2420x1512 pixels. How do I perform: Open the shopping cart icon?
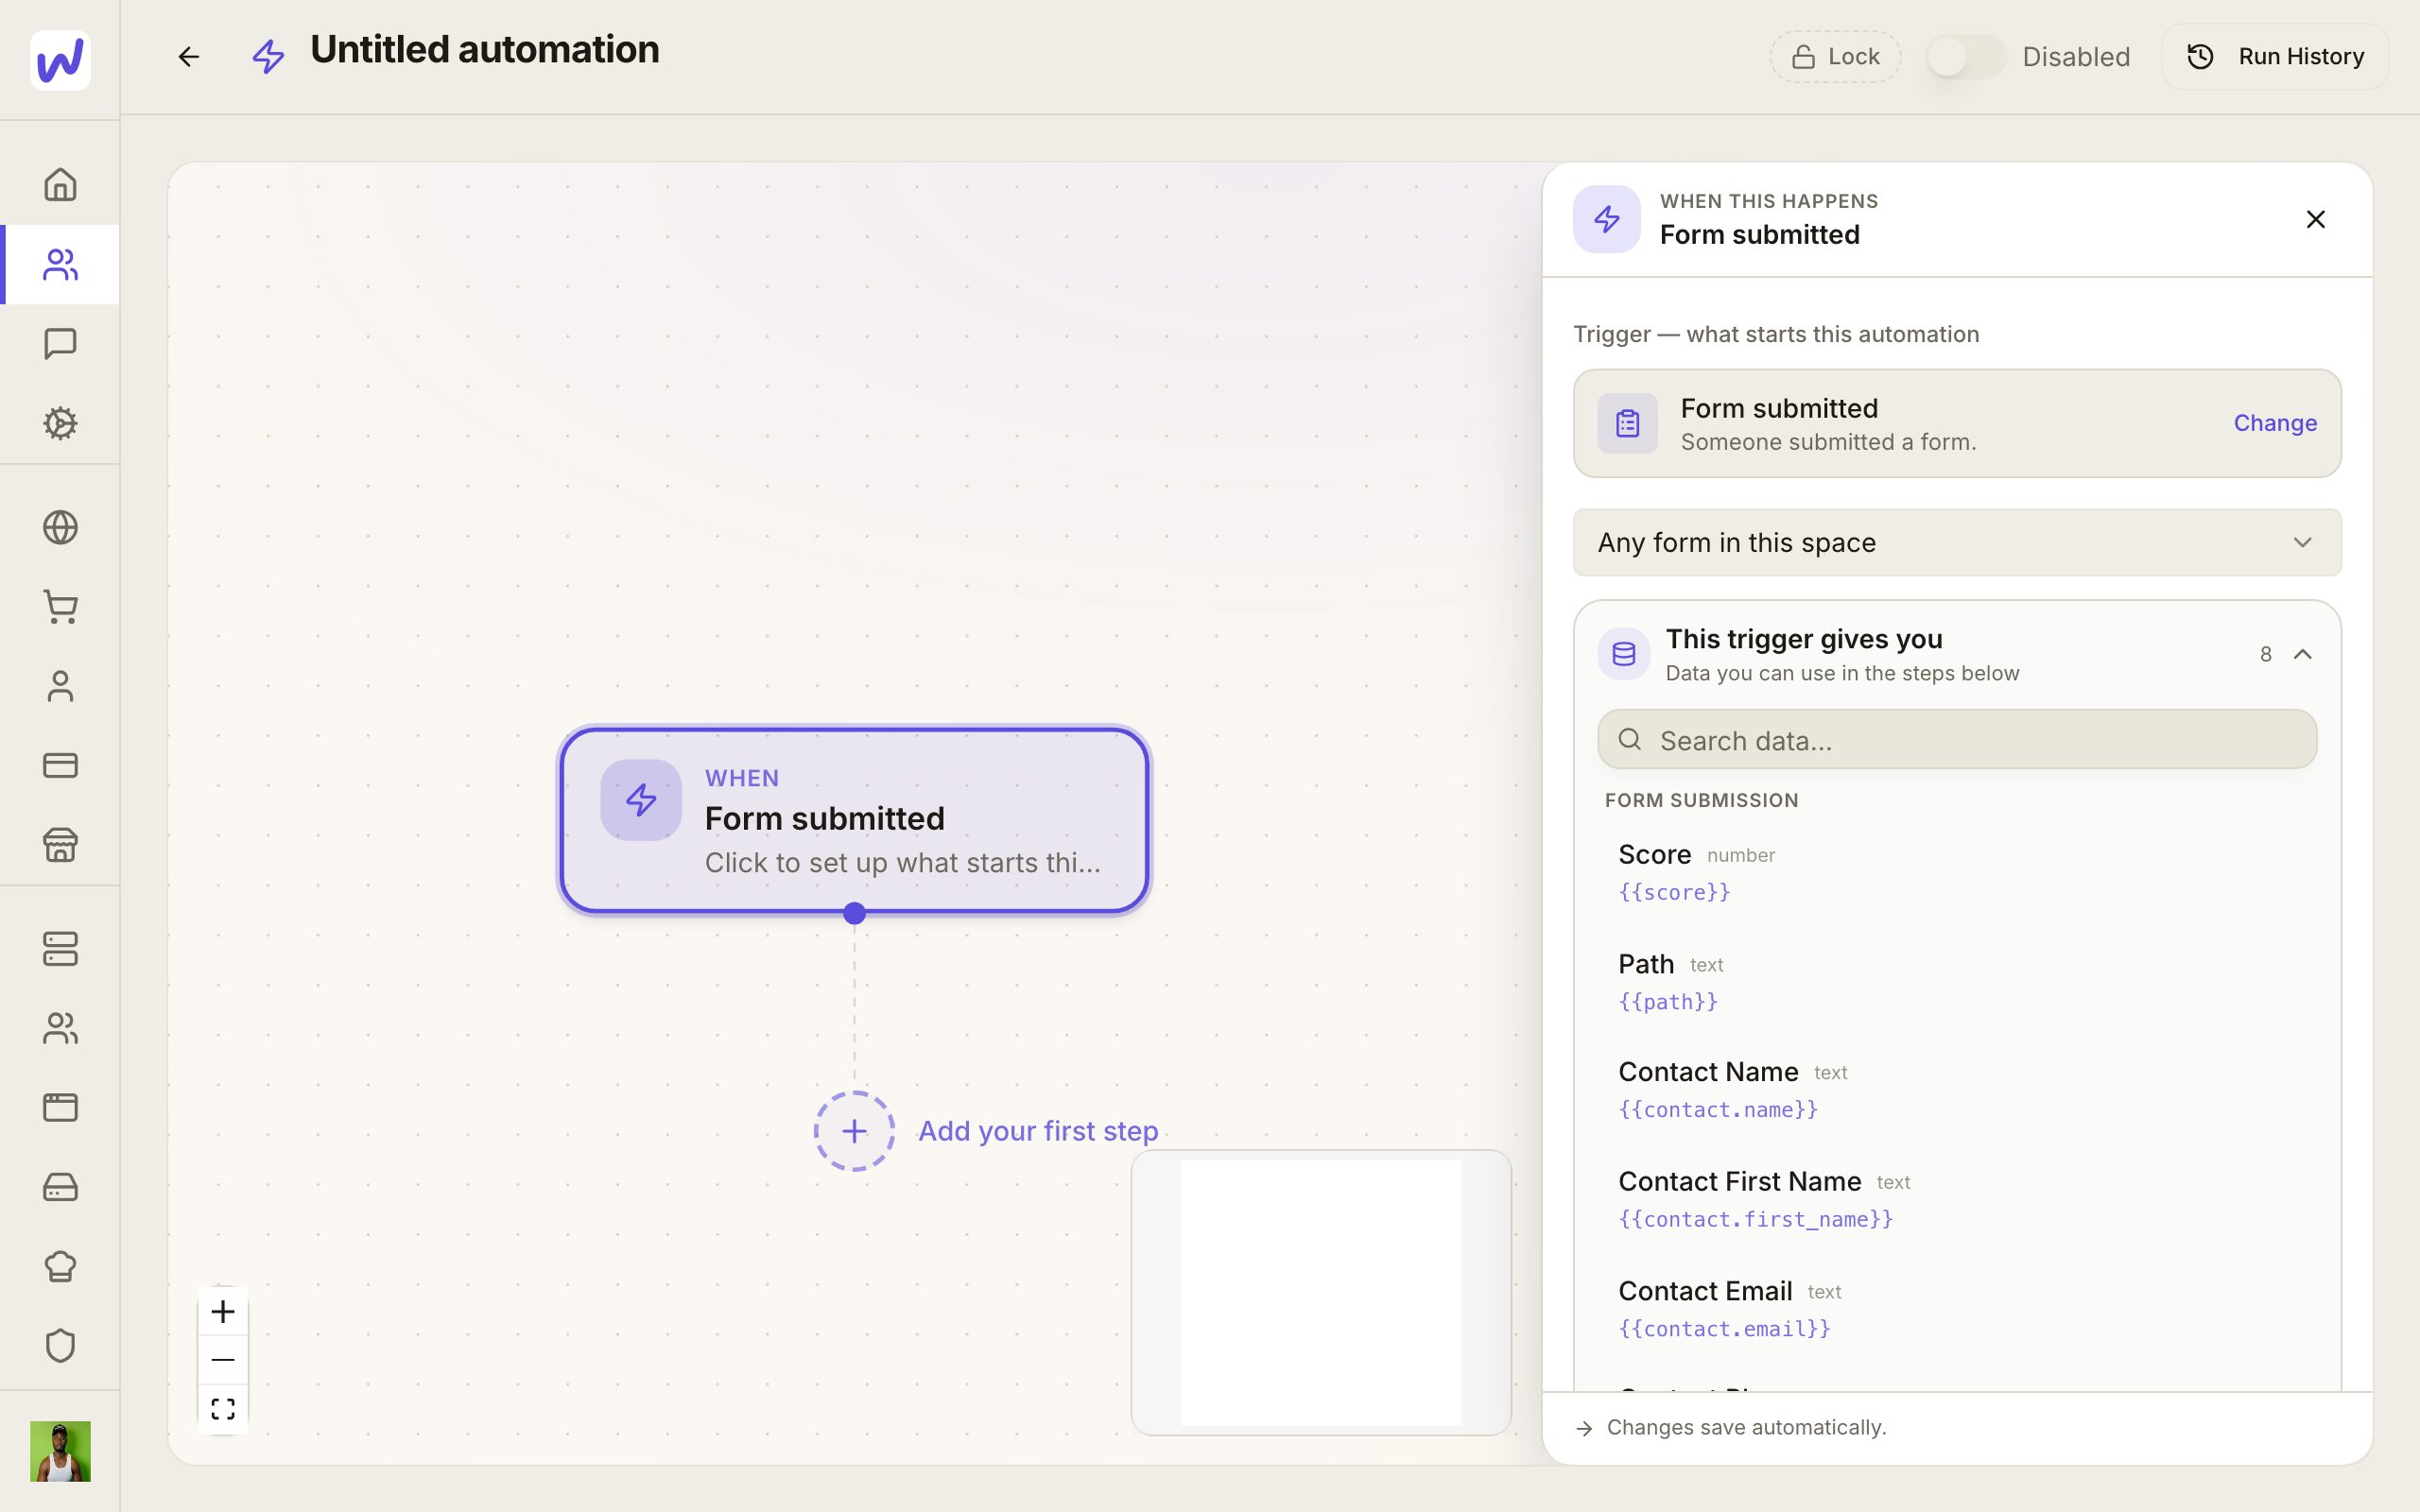(x=60, y=607)
